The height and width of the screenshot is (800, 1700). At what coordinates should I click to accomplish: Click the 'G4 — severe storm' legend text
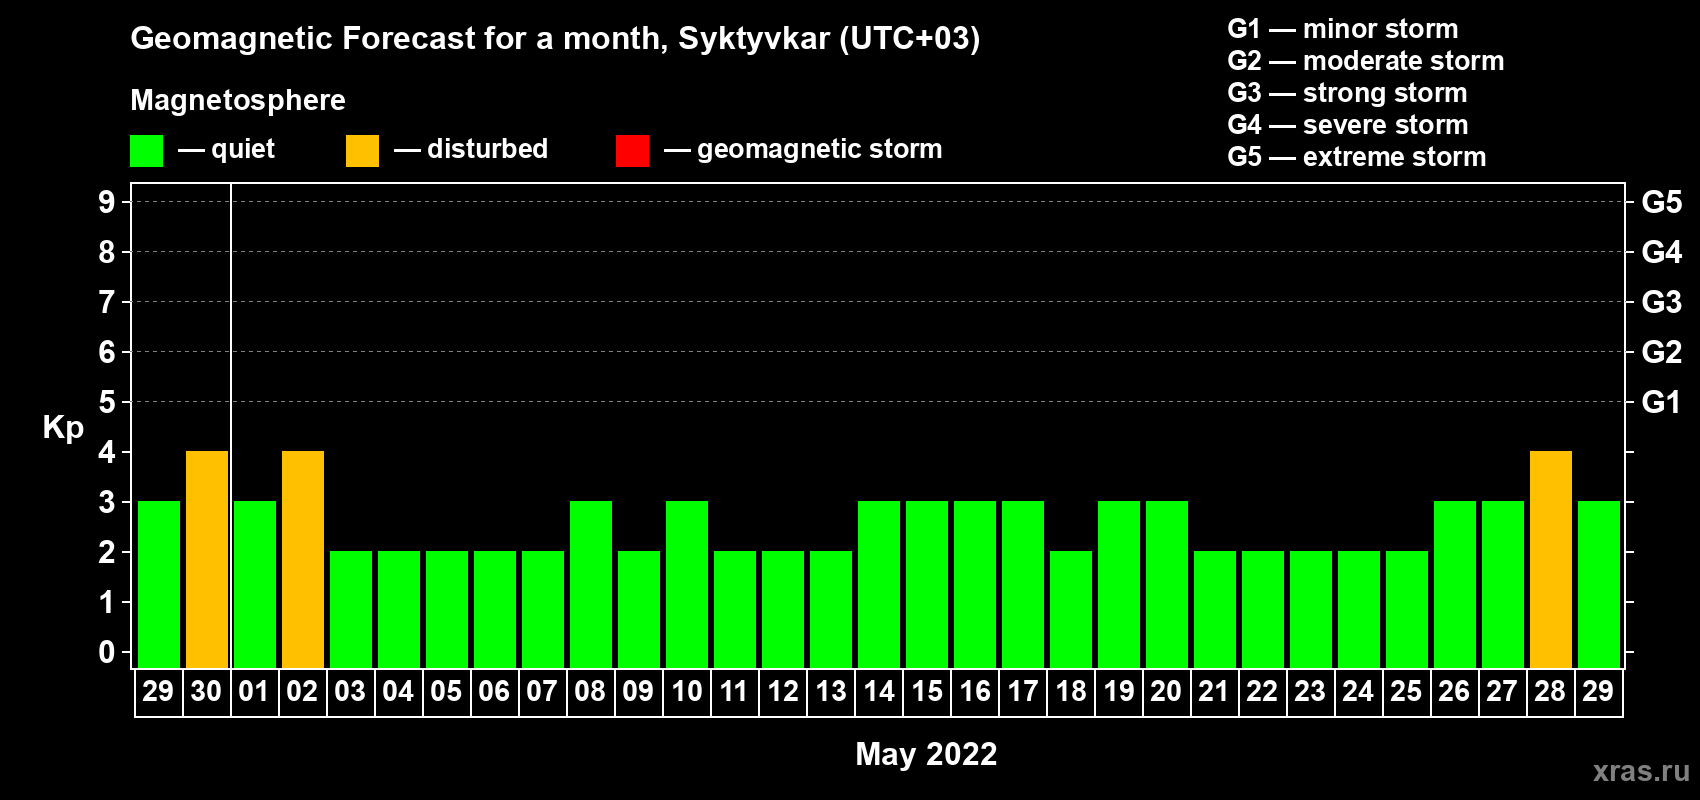1348,125
